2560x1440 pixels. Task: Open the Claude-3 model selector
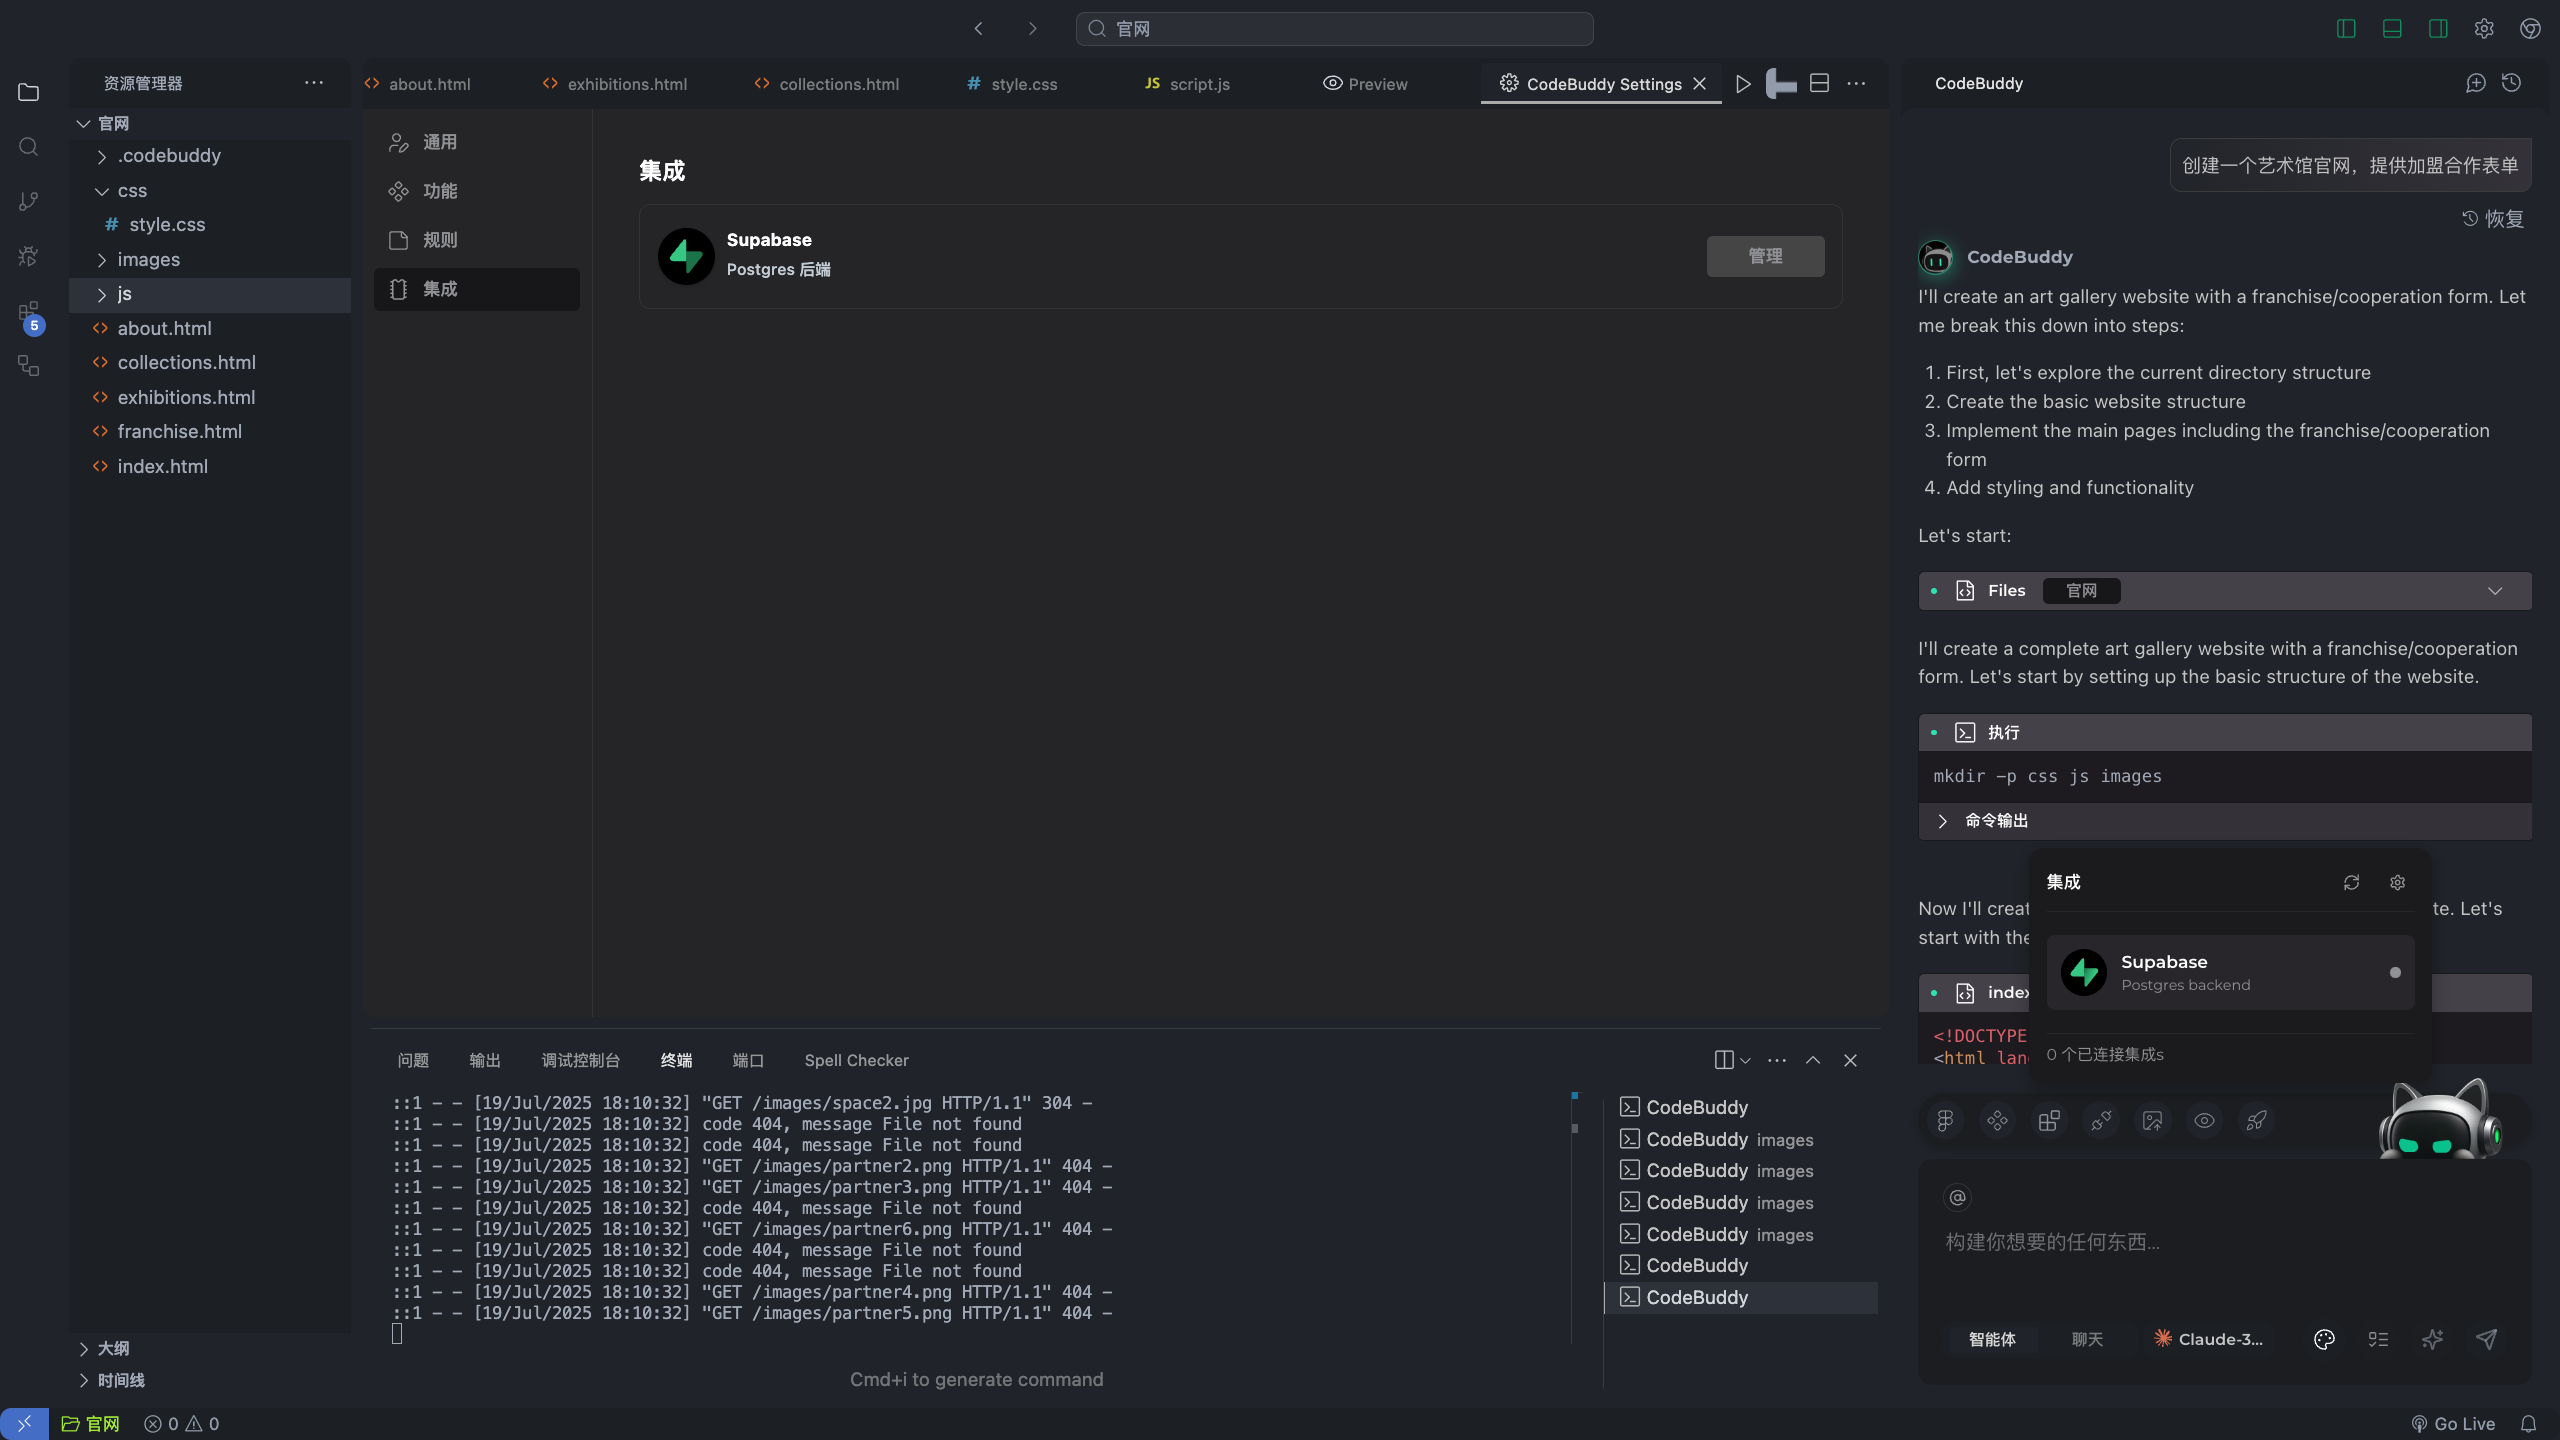[2208, 1340]
